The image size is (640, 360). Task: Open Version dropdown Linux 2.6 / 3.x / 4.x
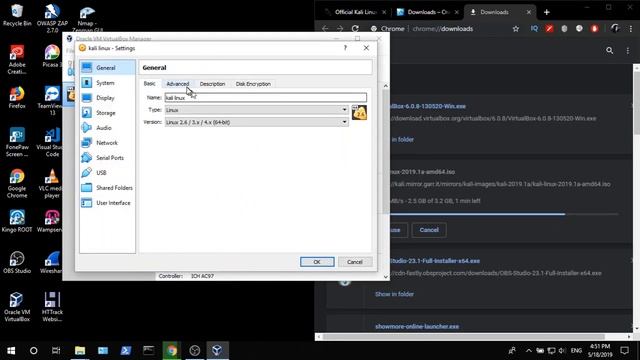257,122
